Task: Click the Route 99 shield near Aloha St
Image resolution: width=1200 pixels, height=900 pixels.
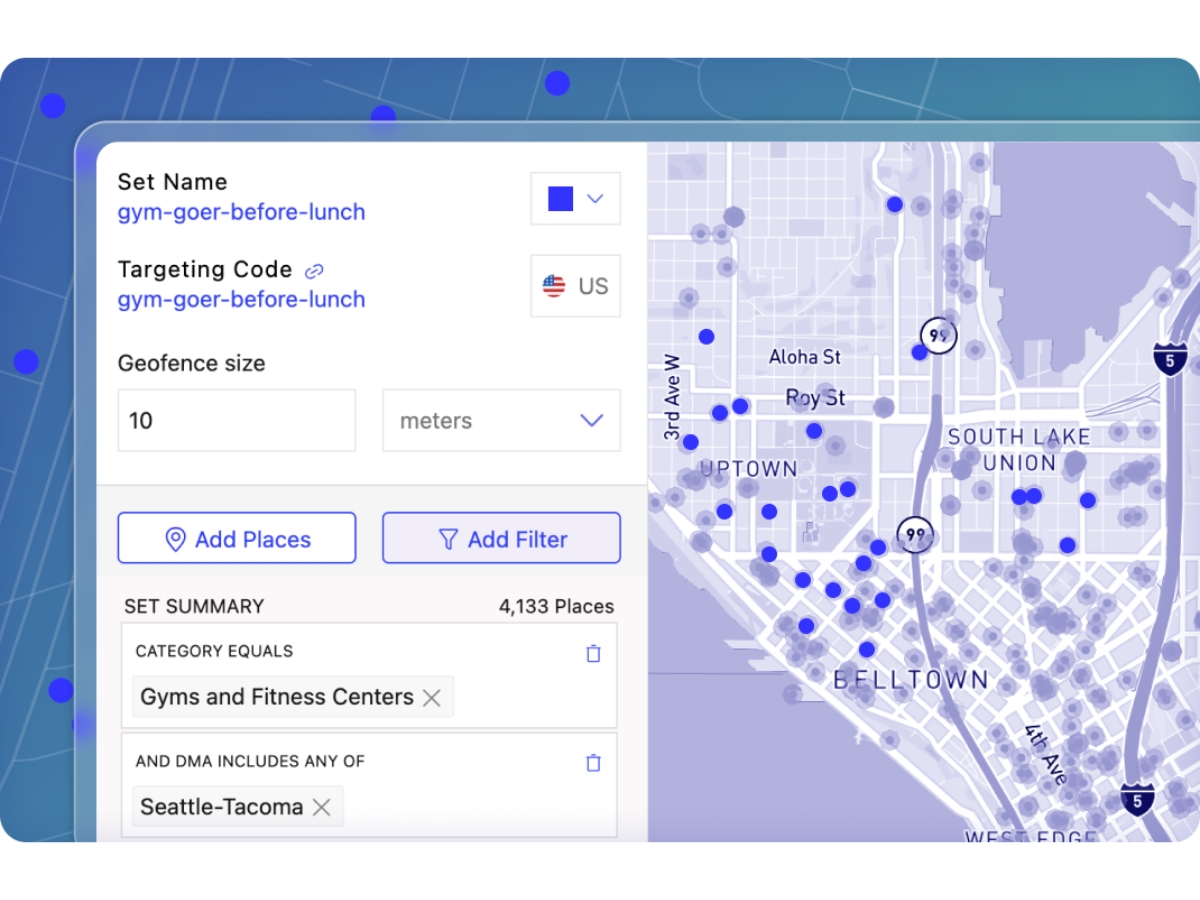Action: click(x=938, y=335)
